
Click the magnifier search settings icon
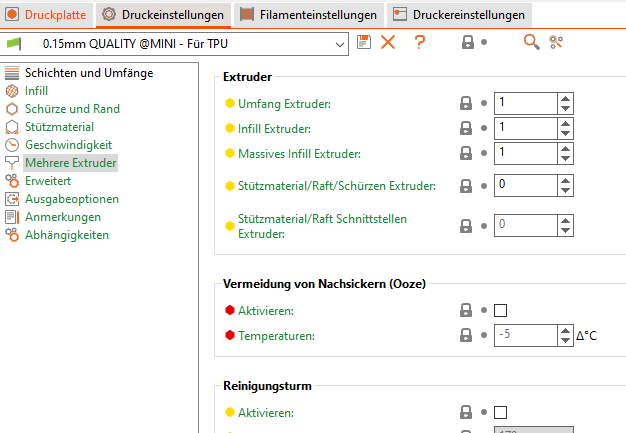click(x=532, y=42)
